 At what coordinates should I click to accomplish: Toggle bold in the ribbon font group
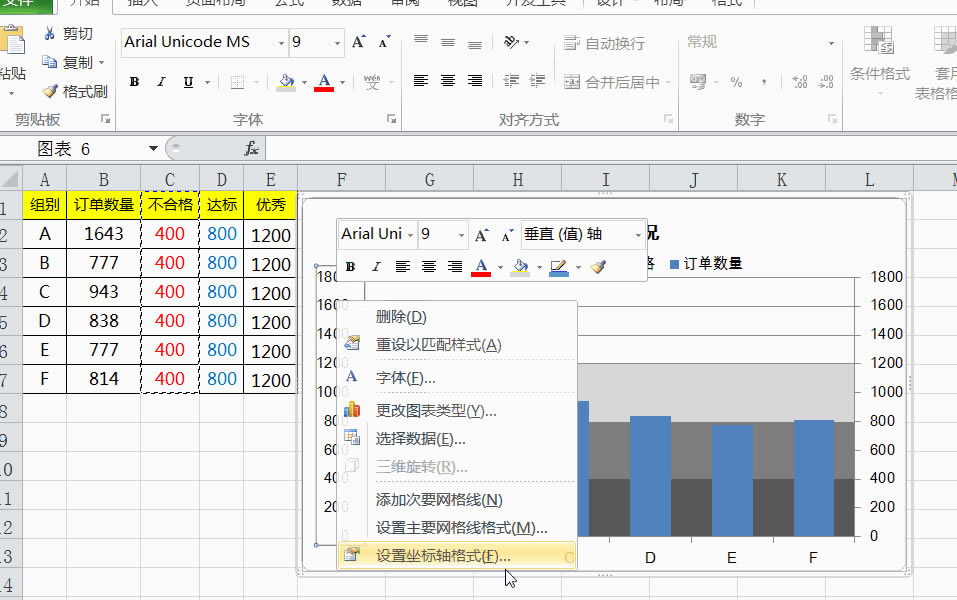click(134, 82)
